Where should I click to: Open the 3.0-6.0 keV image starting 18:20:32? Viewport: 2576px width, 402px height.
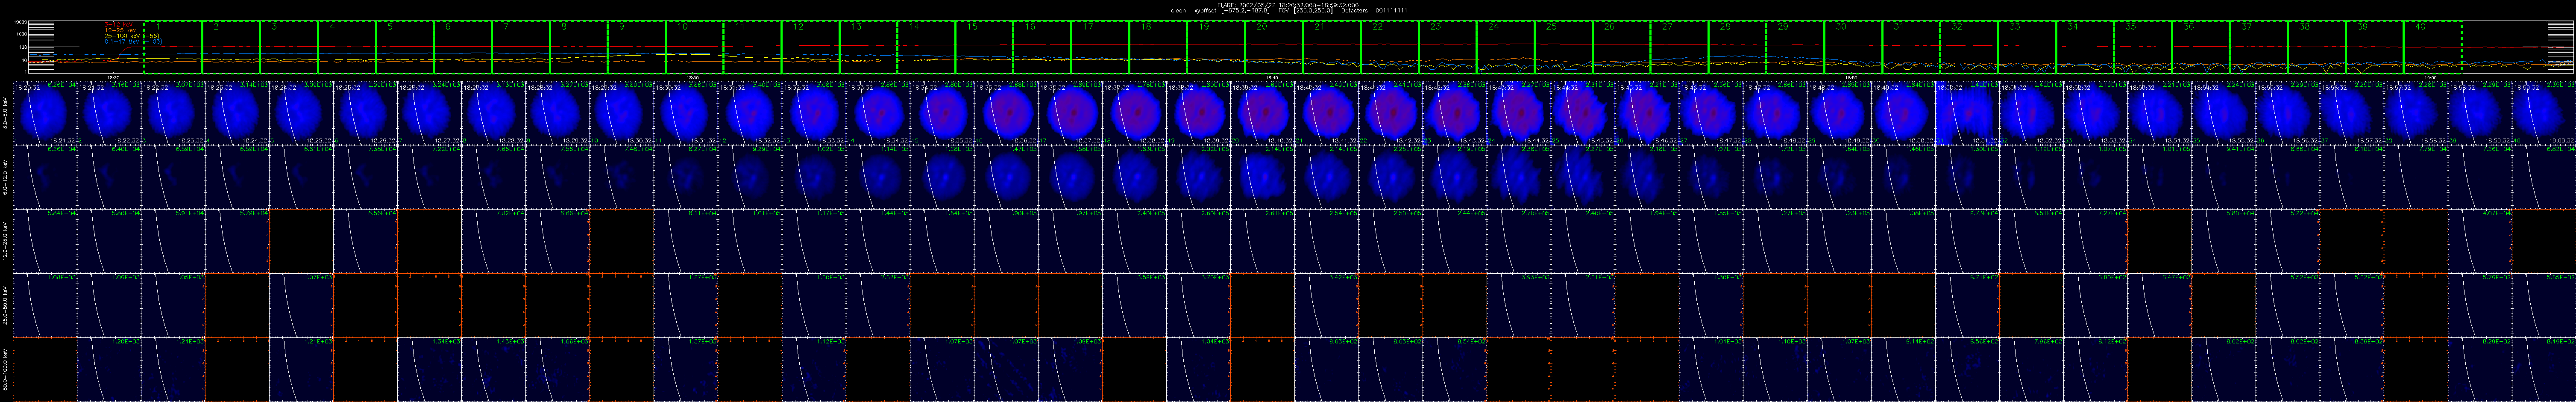click(45, 113)
